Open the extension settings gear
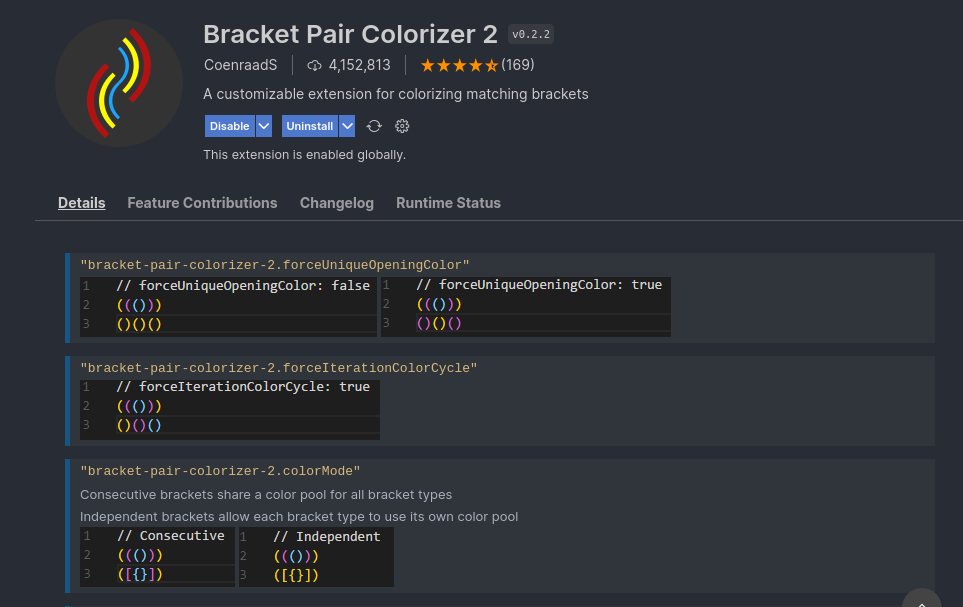This screenshot has height=607, width=963. coord(402,126)
